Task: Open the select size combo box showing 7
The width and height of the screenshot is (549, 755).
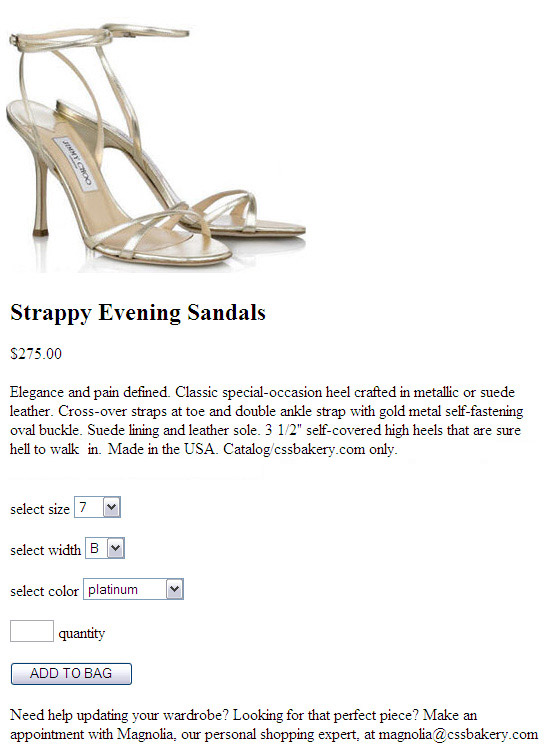Action: (x=97, y=507)
